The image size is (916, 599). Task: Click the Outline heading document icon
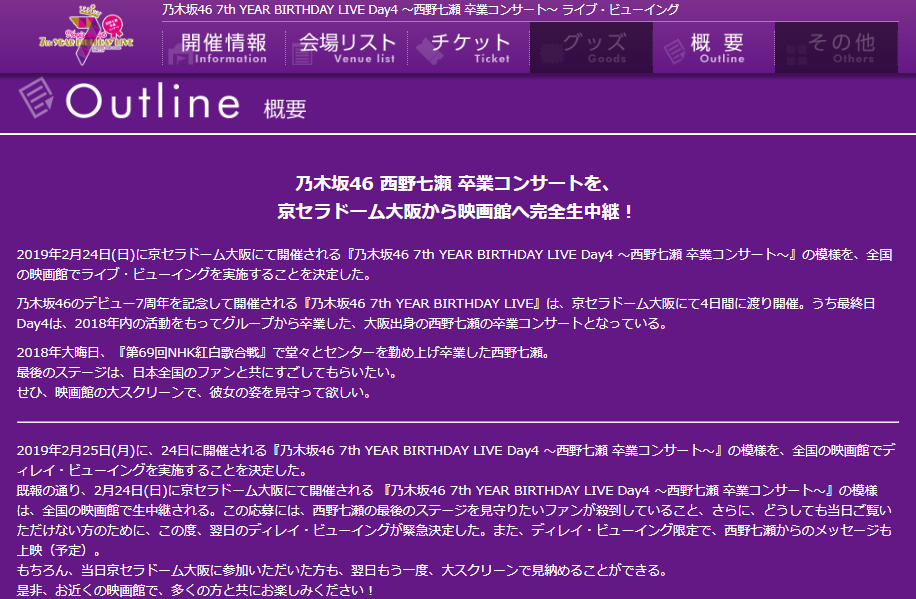tap(36, 98)
